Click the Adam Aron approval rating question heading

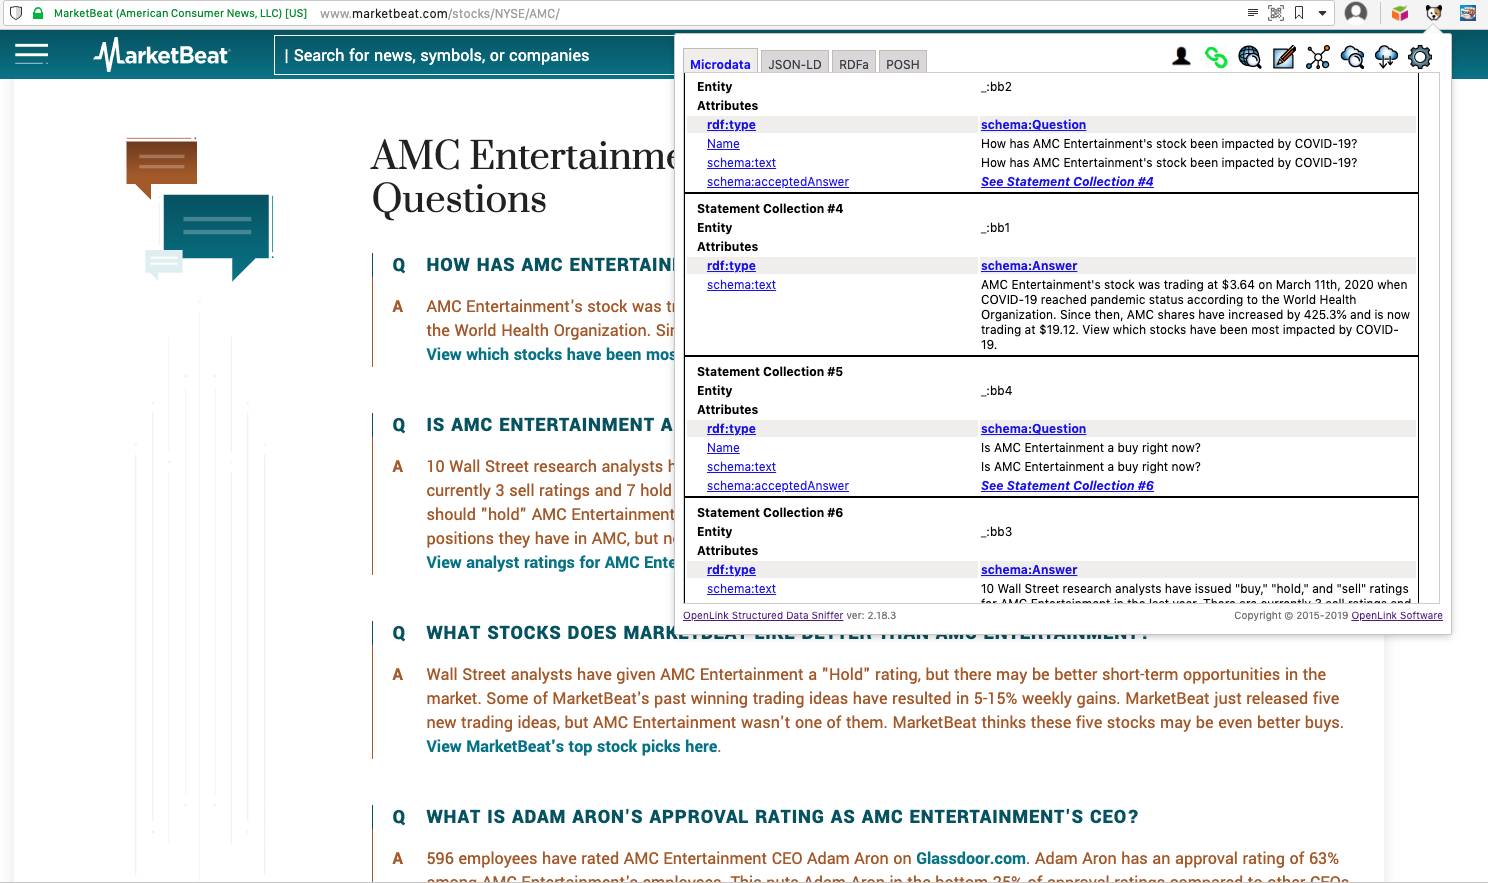(x=782, y=817)
